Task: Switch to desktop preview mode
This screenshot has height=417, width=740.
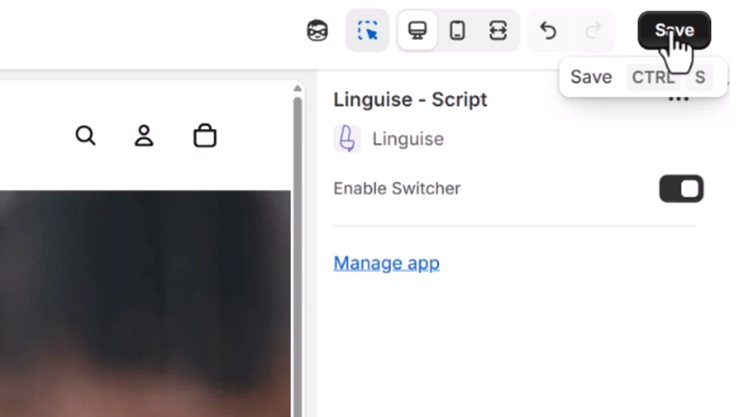Action: (x=417, y=31)
